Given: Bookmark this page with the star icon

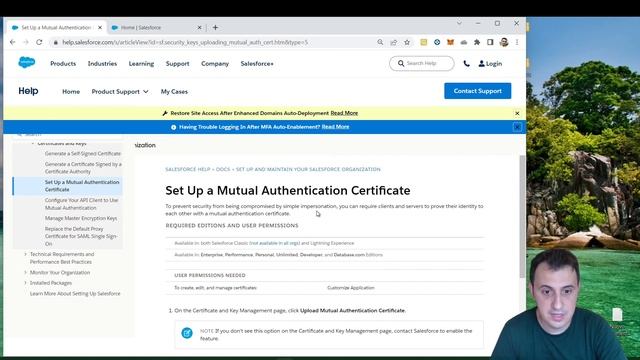Looking at the screenshot, I should click(x=407, y=42).
